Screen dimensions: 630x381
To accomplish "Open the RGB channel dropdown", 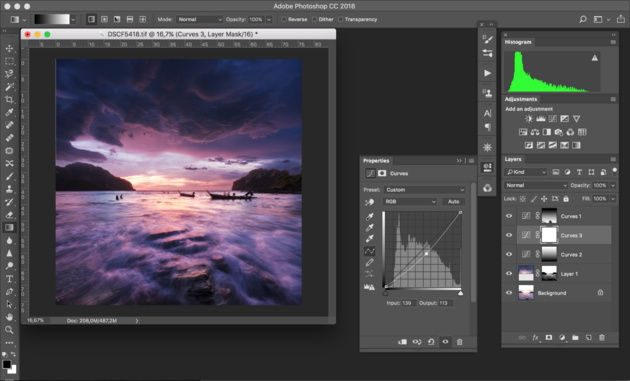I will pos(410,201).
